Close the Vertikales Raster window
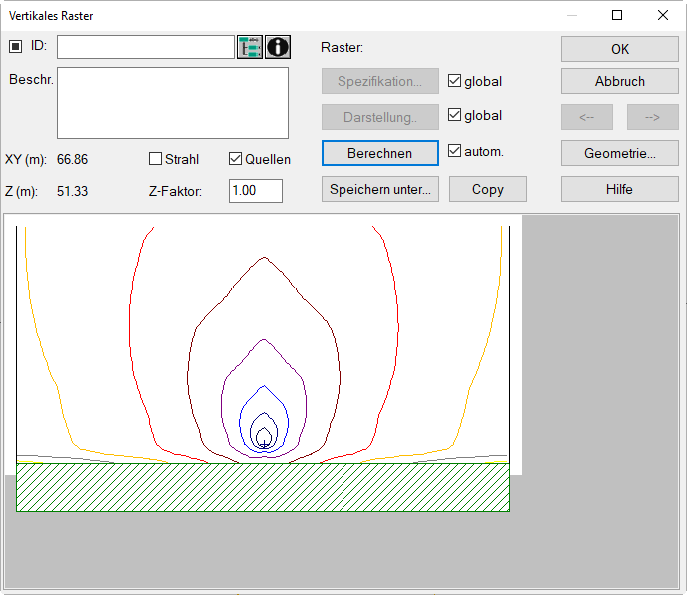Image resolution: width=687 pixels, height=595 pixels. (663, 15)
